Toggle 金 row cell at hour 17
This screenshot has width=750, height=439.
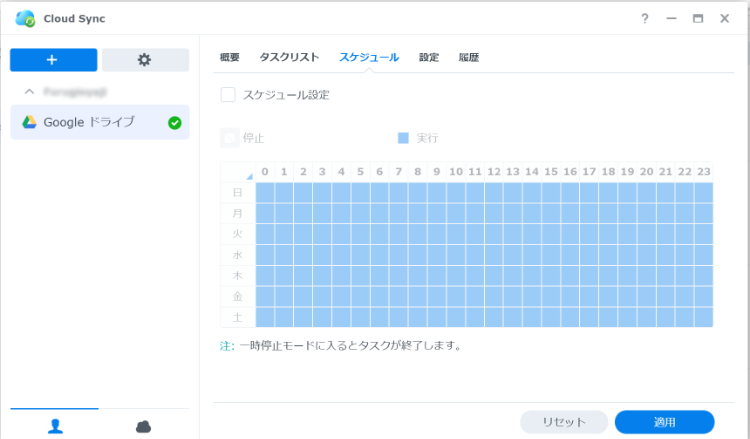[x=589, y=296]
